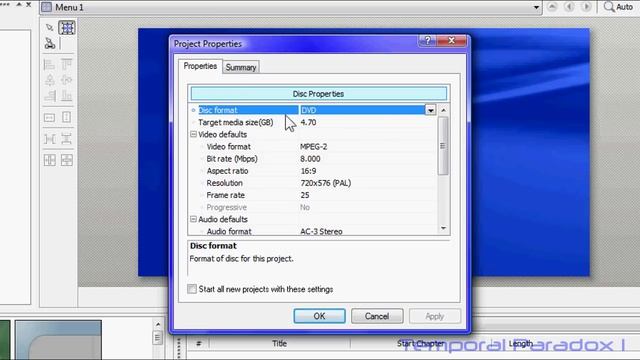Click the go to parent up arrow
The width and height of the screenshot is (640, 360).
[x=552, y=7]
